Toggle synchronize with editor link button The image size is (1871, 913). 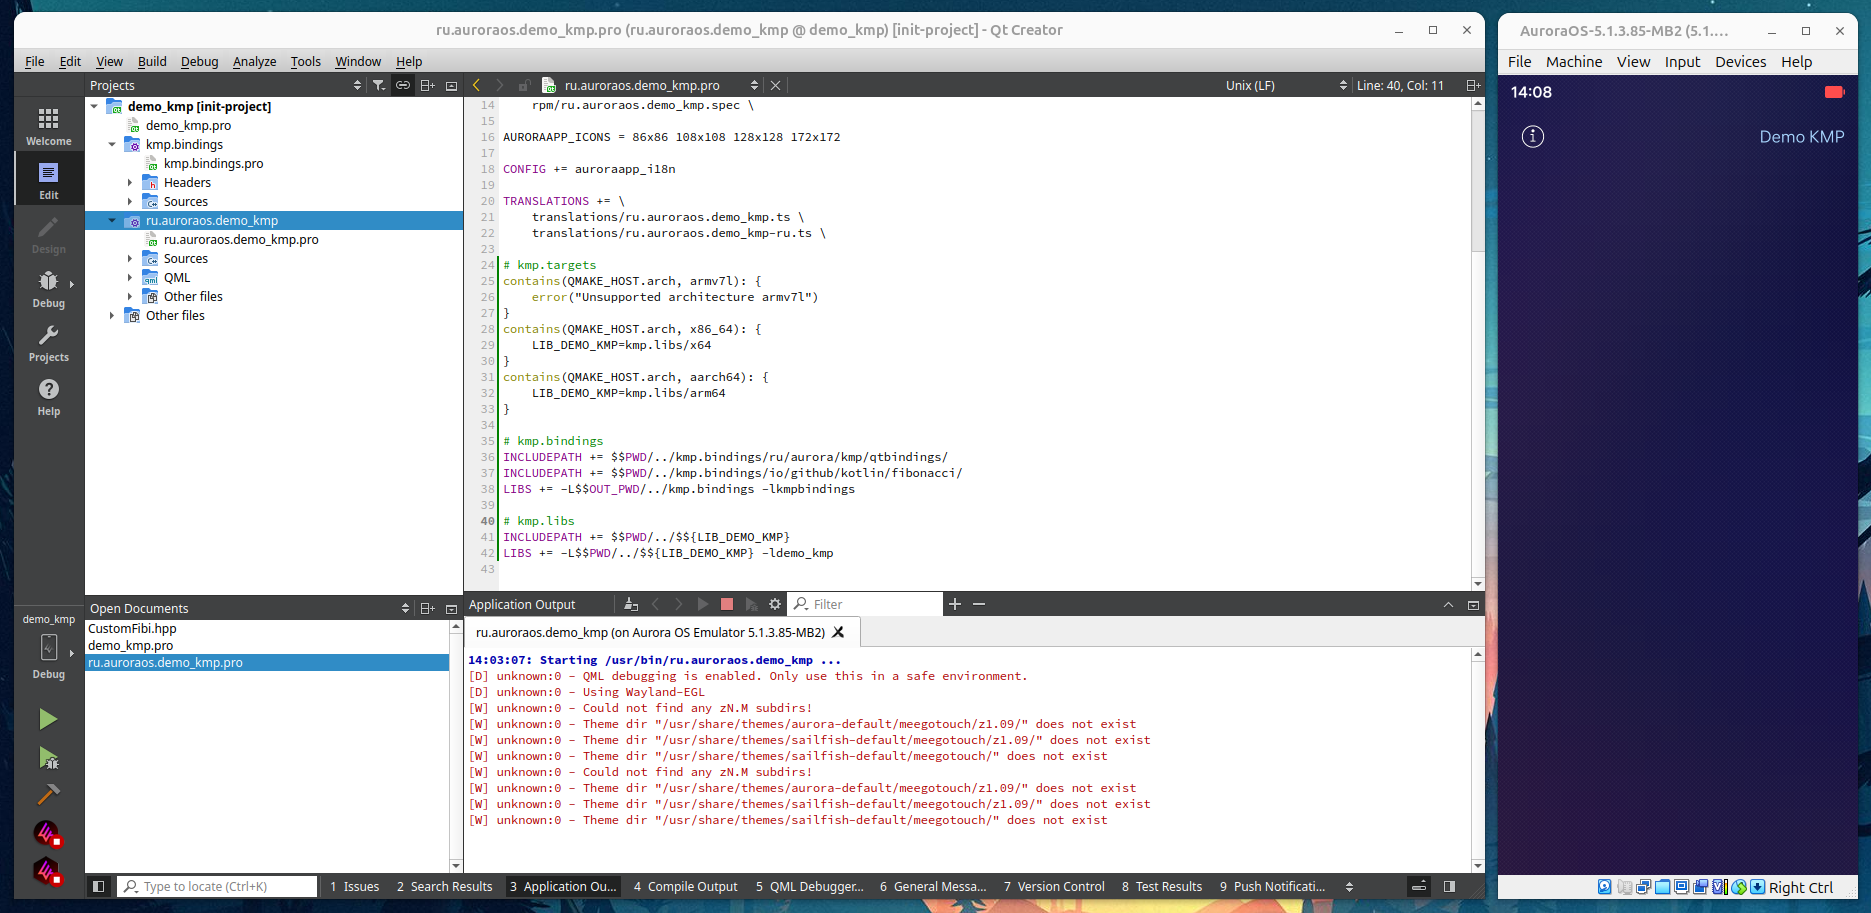[403, 85]
